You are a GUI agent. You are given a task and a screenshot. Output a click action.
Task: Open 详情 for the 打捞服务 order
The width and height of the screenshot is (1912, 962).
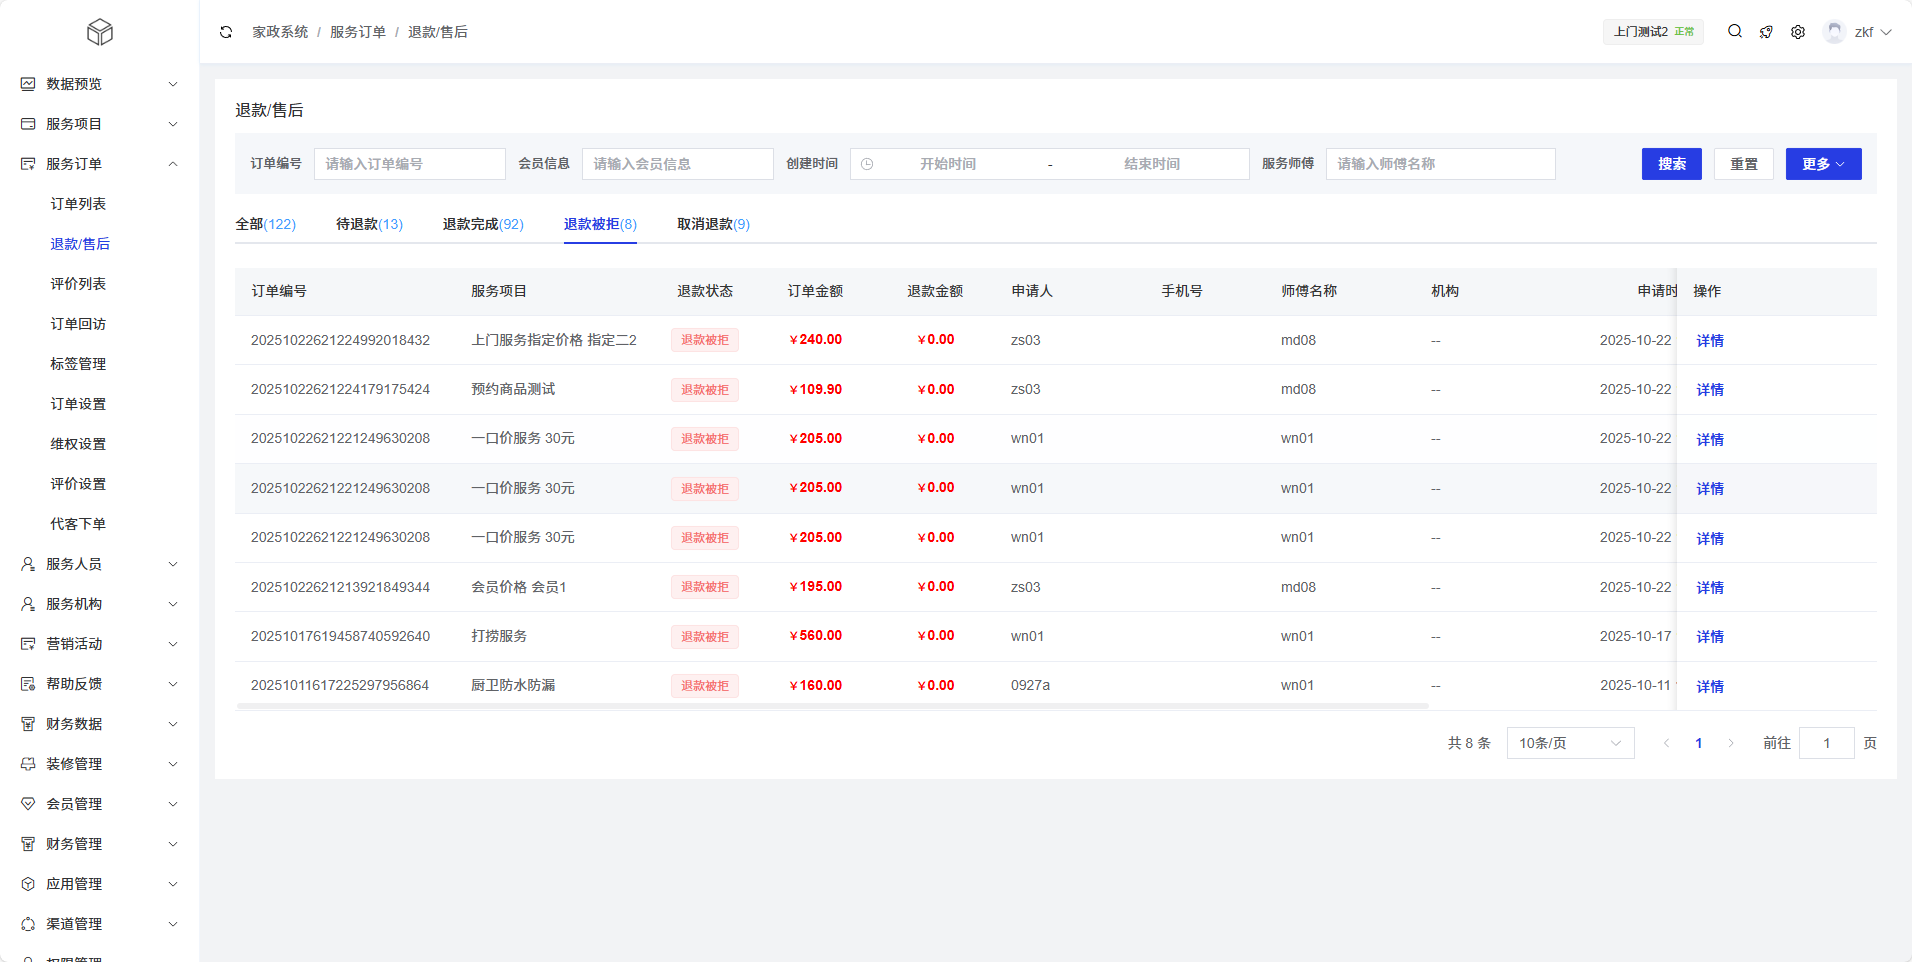click(1710, 637)
